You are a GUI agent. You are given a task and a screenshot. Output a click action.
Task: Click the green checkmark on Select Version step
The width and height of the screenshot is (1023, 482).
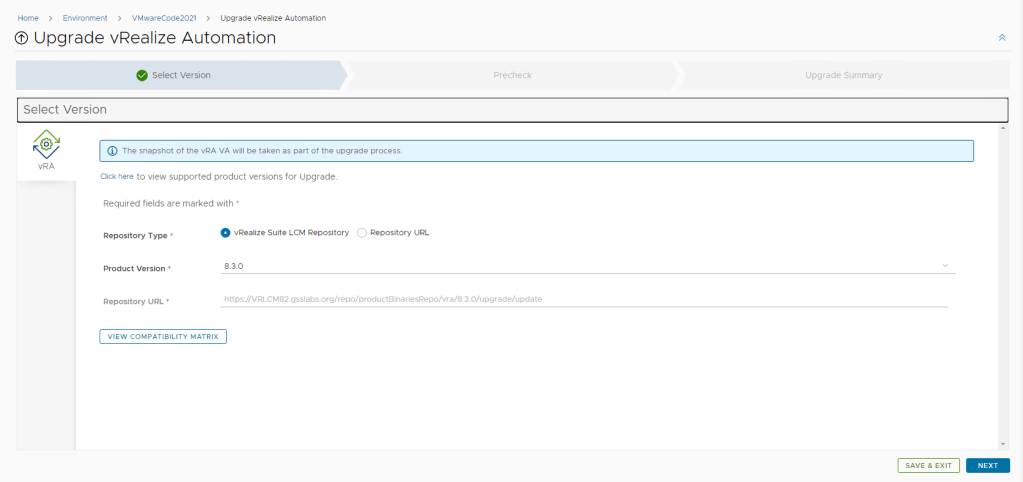point(142,75)
